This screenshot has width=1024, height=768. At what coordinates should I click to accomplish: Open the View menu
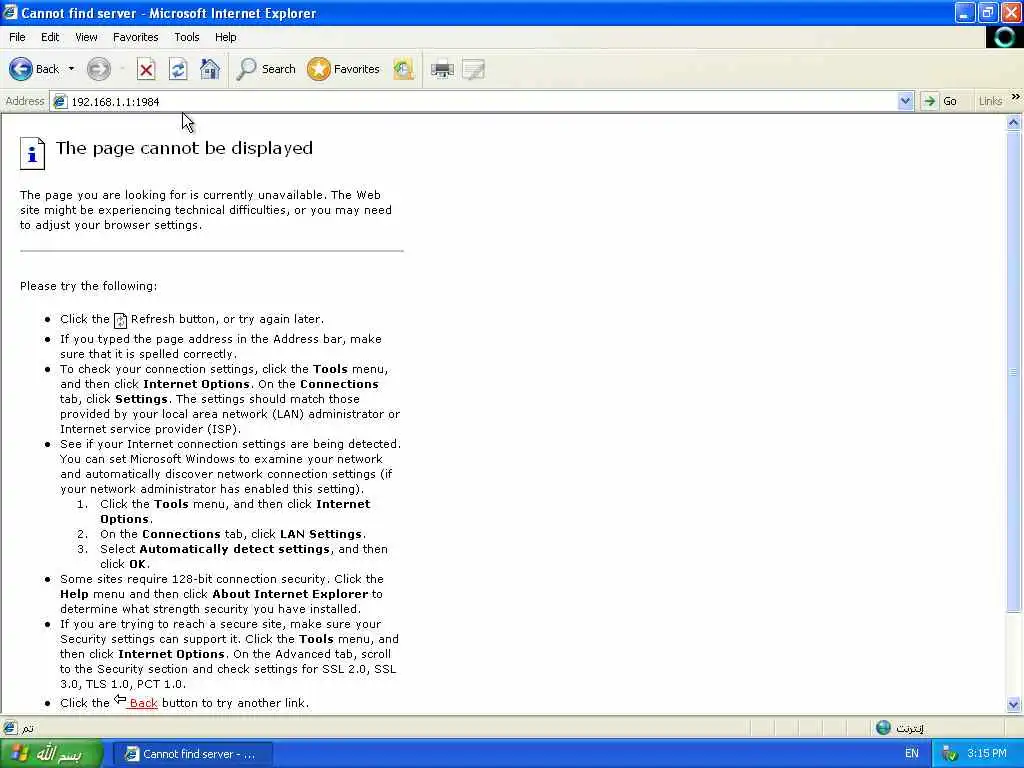tap(86, 37)
